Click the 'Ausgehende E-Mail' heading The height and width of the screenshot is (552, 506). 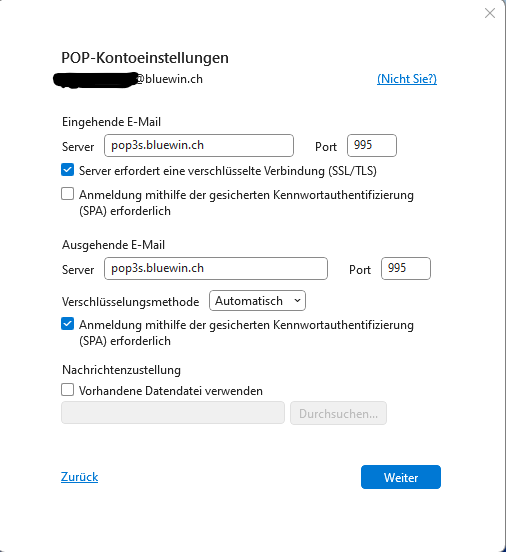(113, 245)
